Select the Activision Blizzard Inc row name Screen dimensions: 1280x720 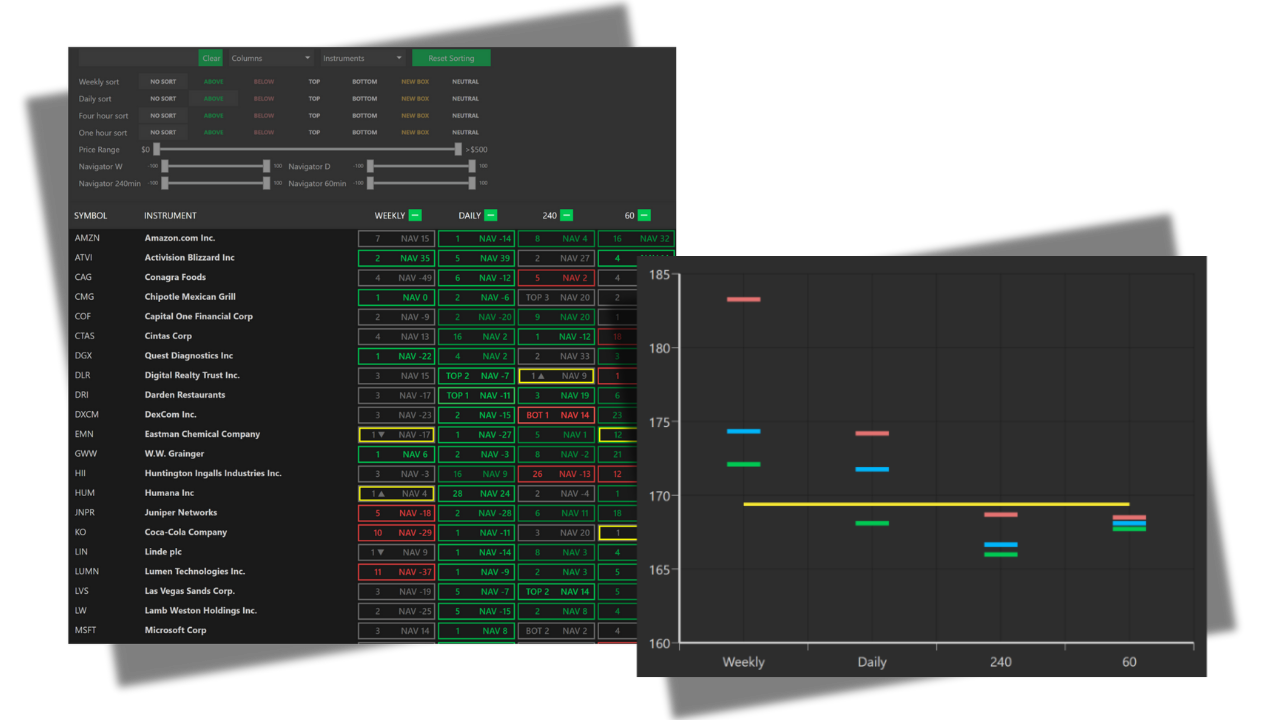click(190, 258)
